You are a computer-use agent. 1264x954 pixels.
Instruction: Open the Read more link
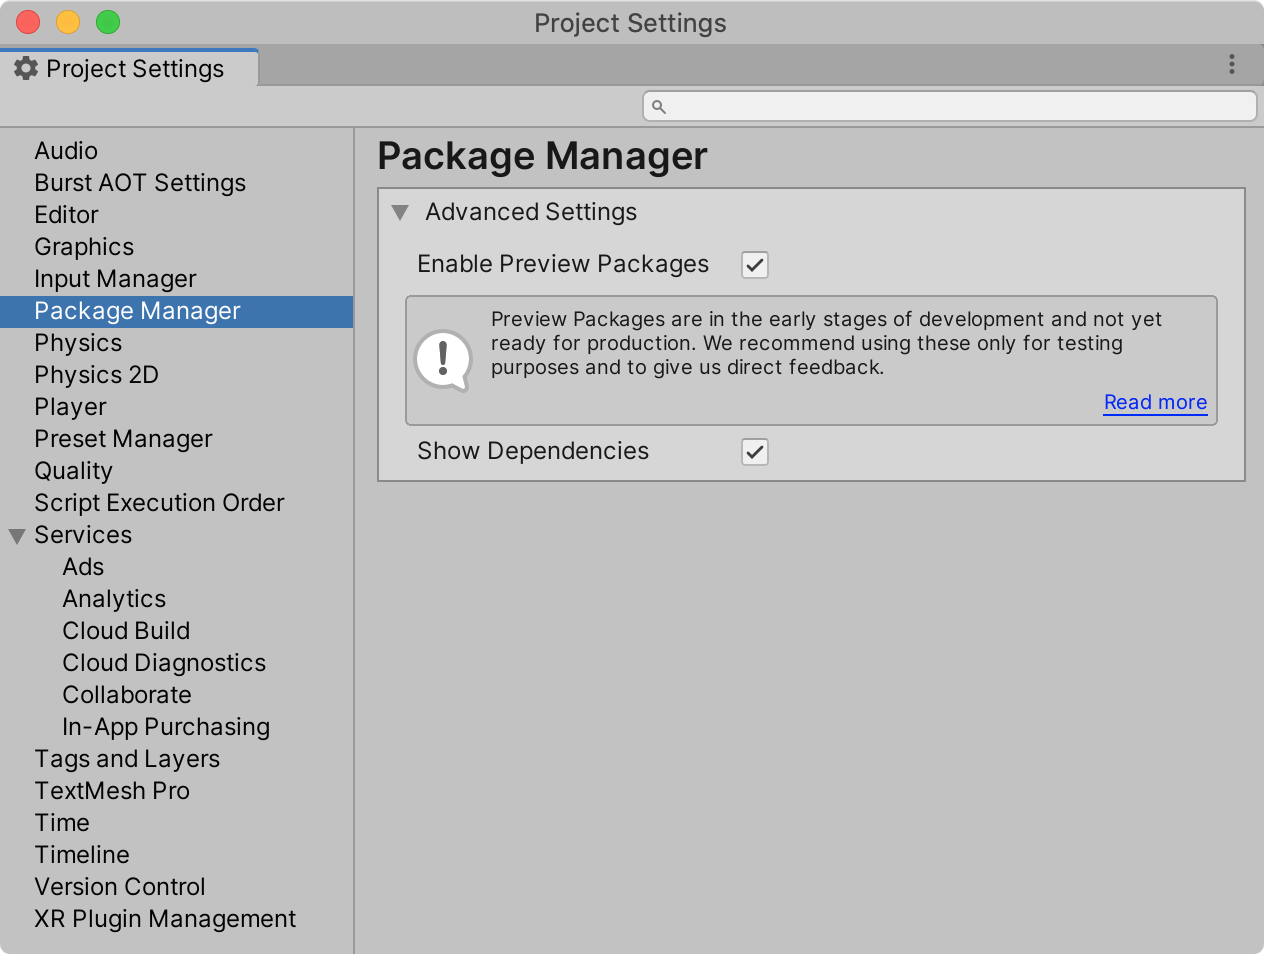(1155, 402)
